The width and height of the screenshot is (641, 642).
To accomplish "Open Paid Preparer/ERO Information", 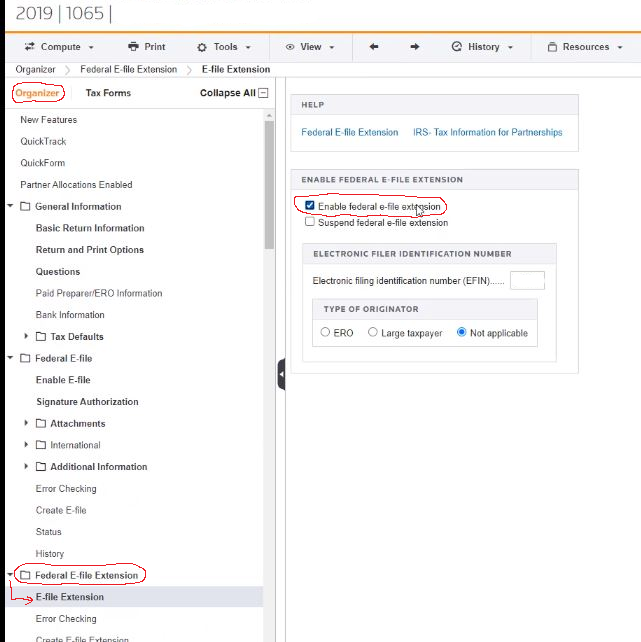I will point(99,293).
